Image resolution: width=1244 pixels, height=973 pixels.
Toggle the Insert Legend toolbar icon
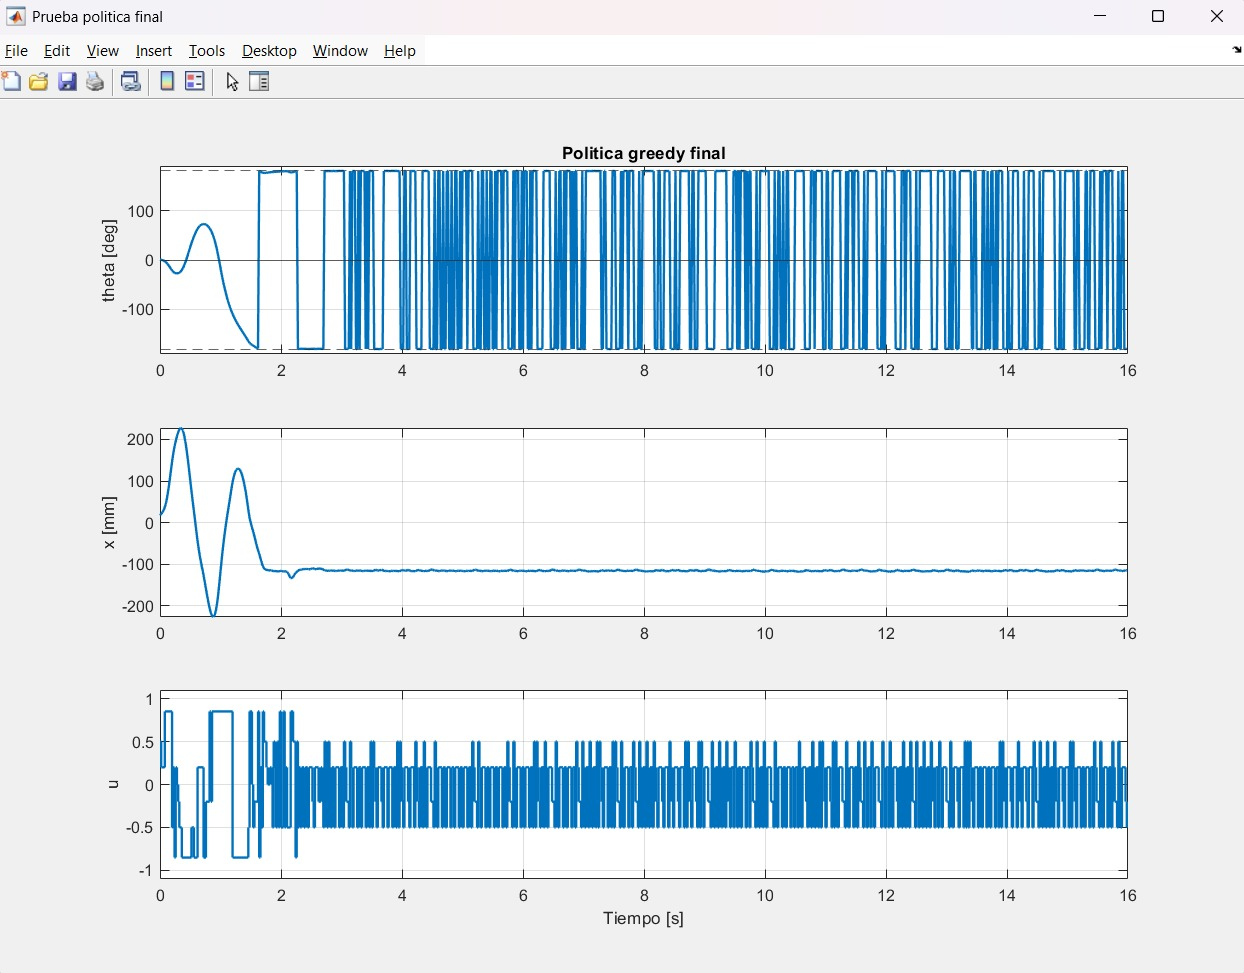click(195, 82)
